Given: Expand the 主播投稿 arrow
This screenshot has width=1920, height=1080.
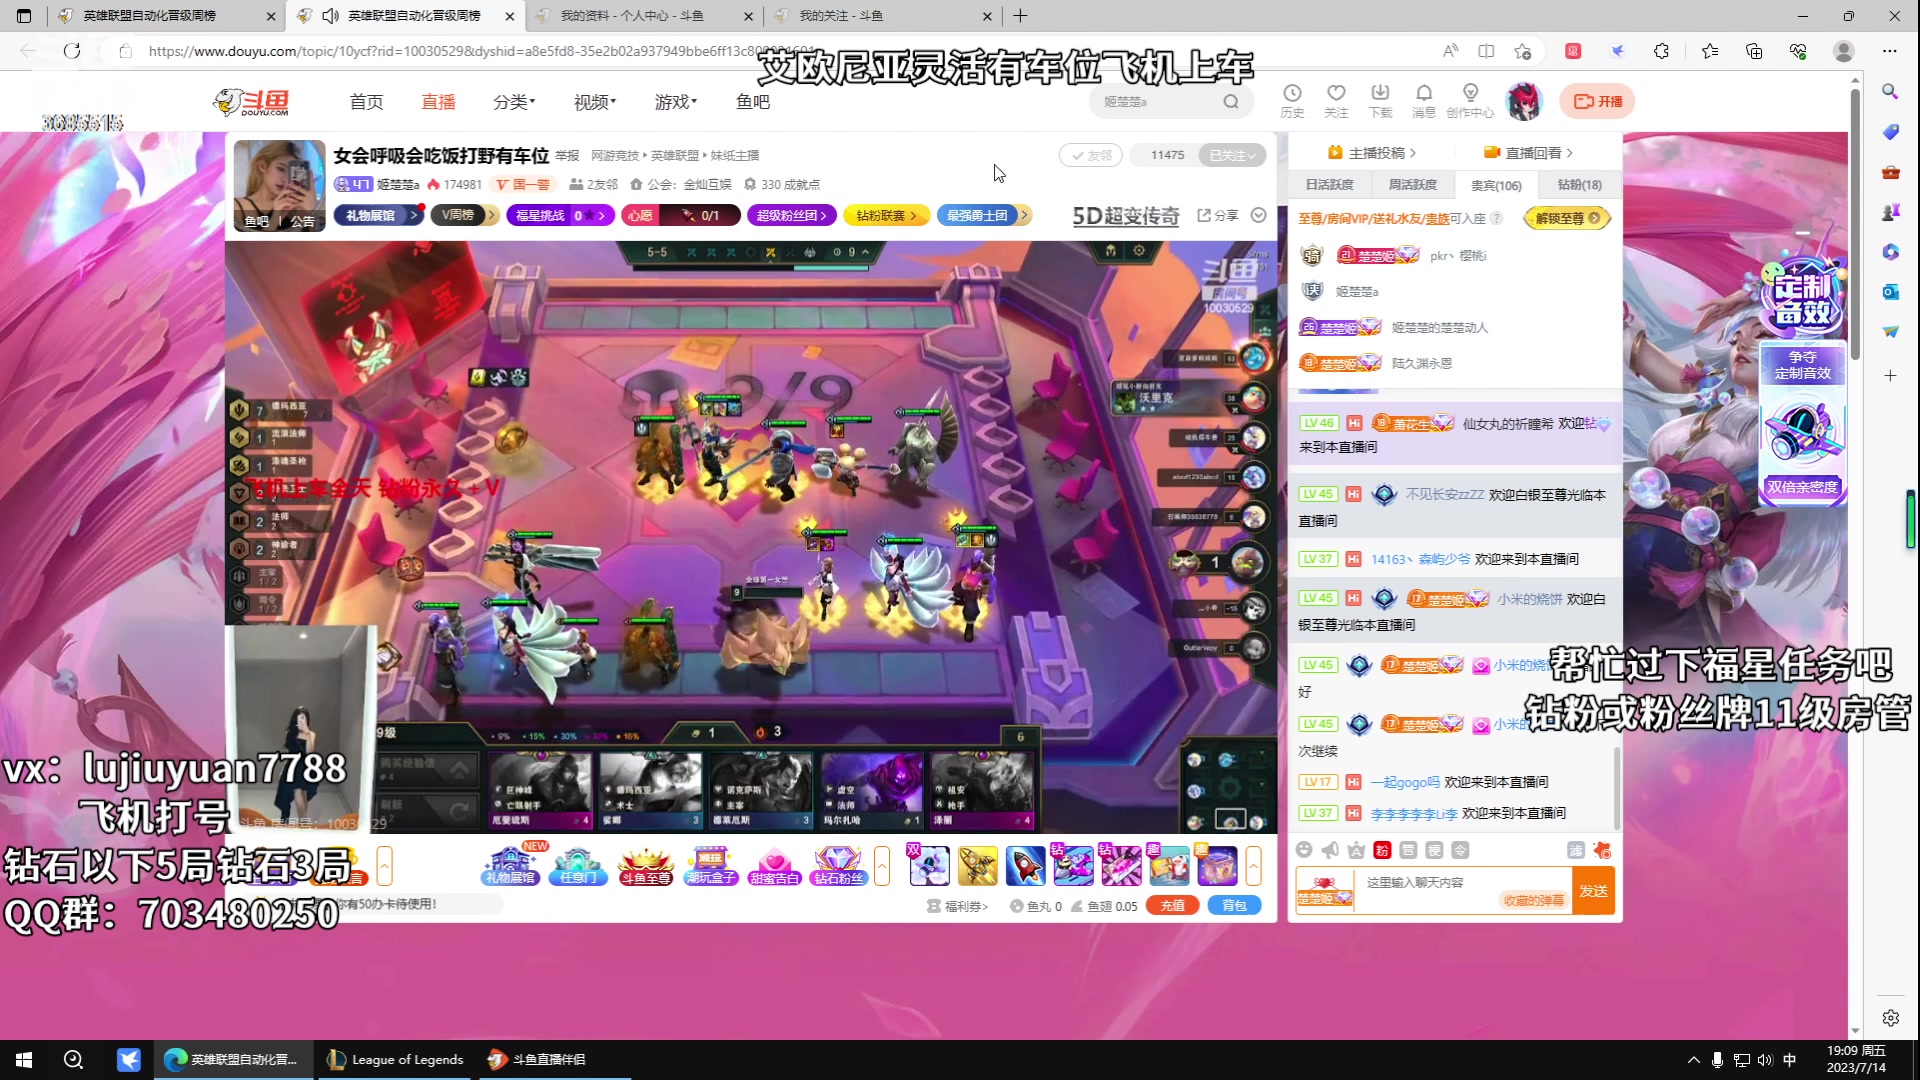Looking at the screenshot, I should (1412, 153).
